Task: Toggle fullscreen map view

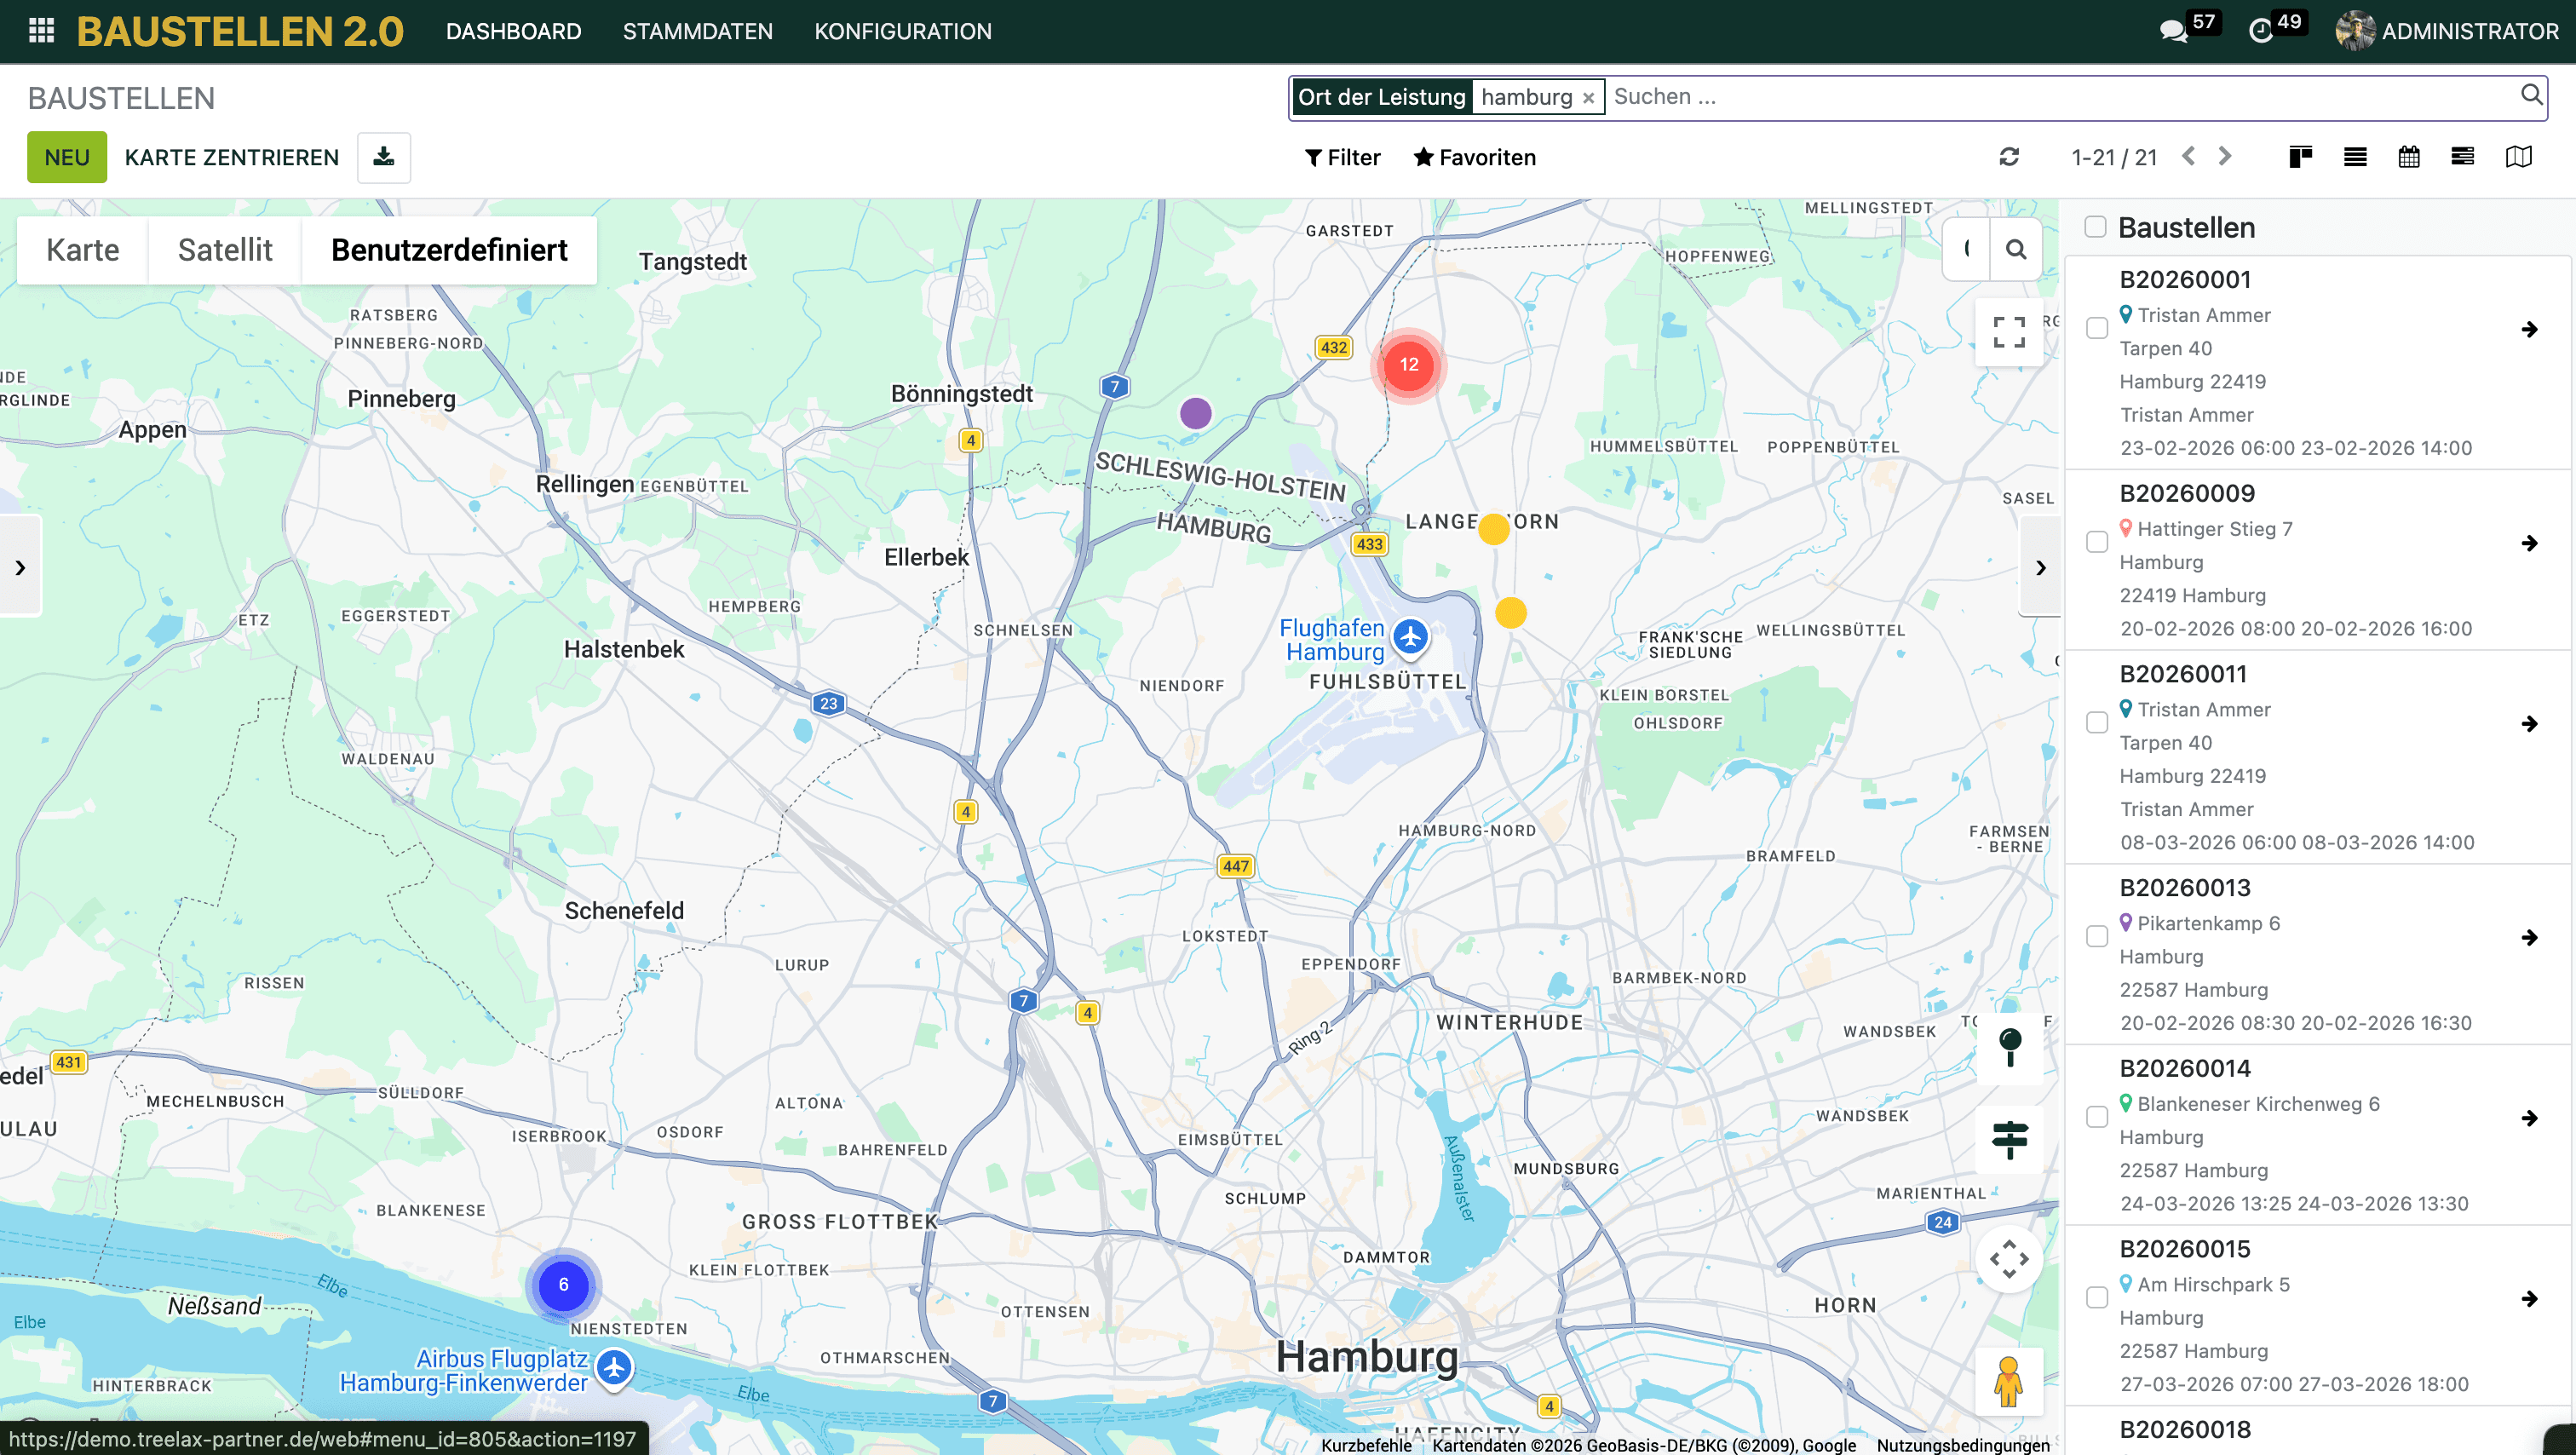Action: 2009,332
